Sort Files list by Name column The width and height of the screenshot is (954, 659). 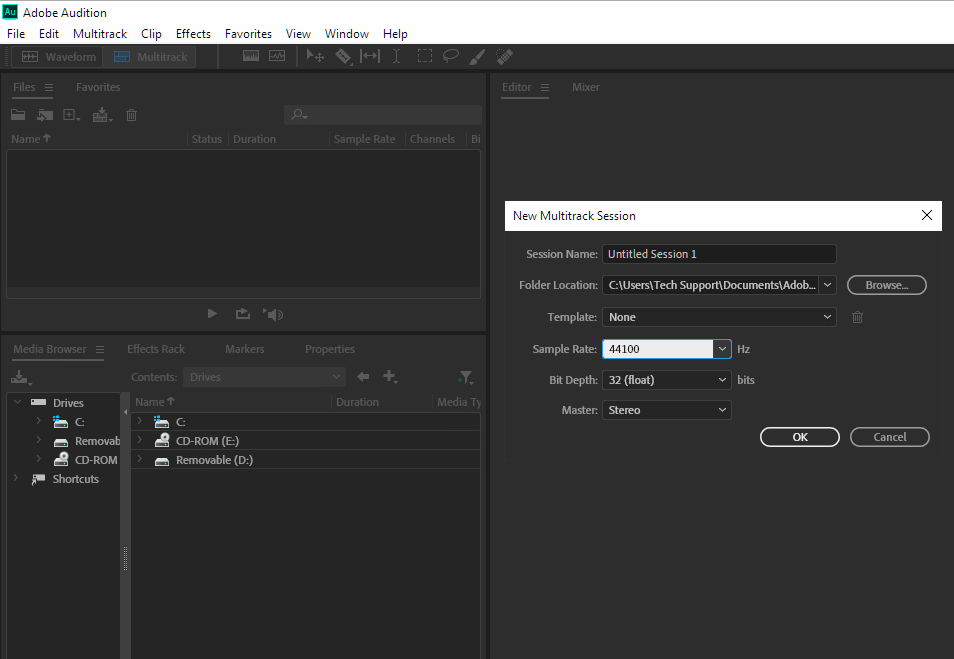(x=30, y=139)
